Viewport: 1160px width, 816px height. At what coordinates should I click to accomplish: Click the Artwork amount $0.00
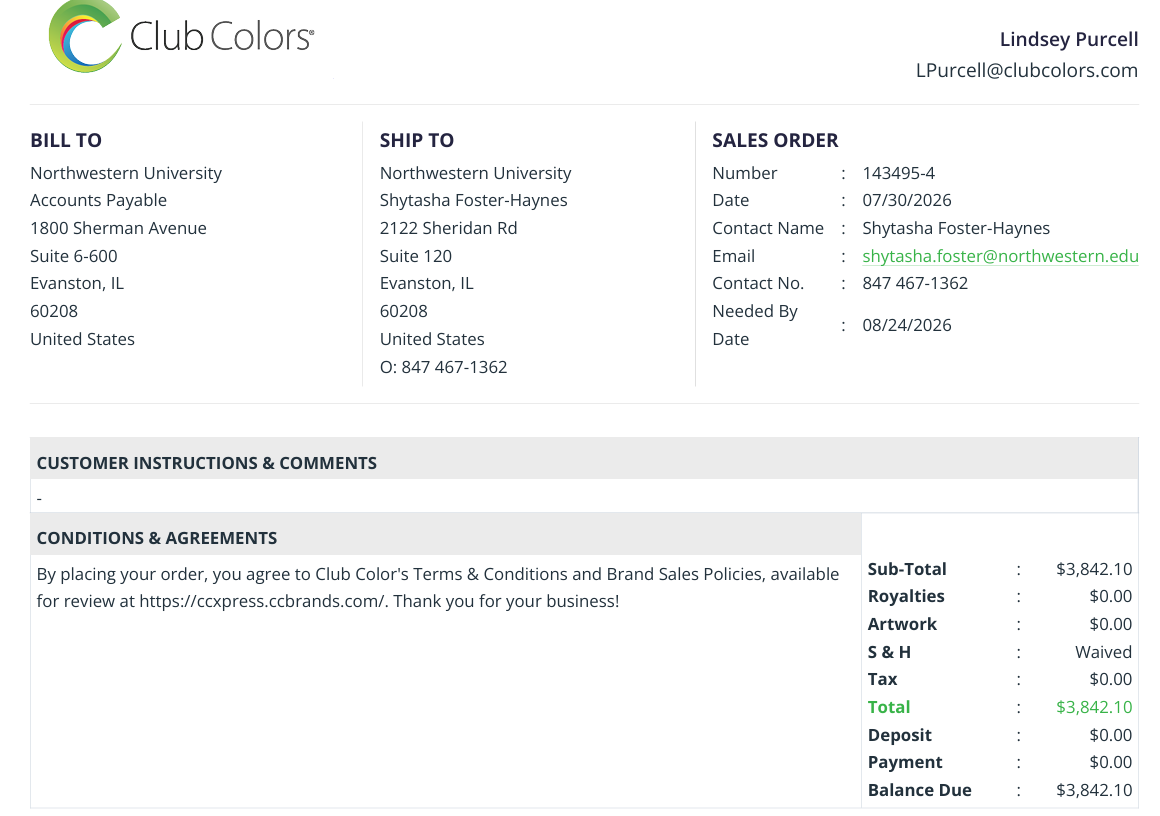(1110, 624)
